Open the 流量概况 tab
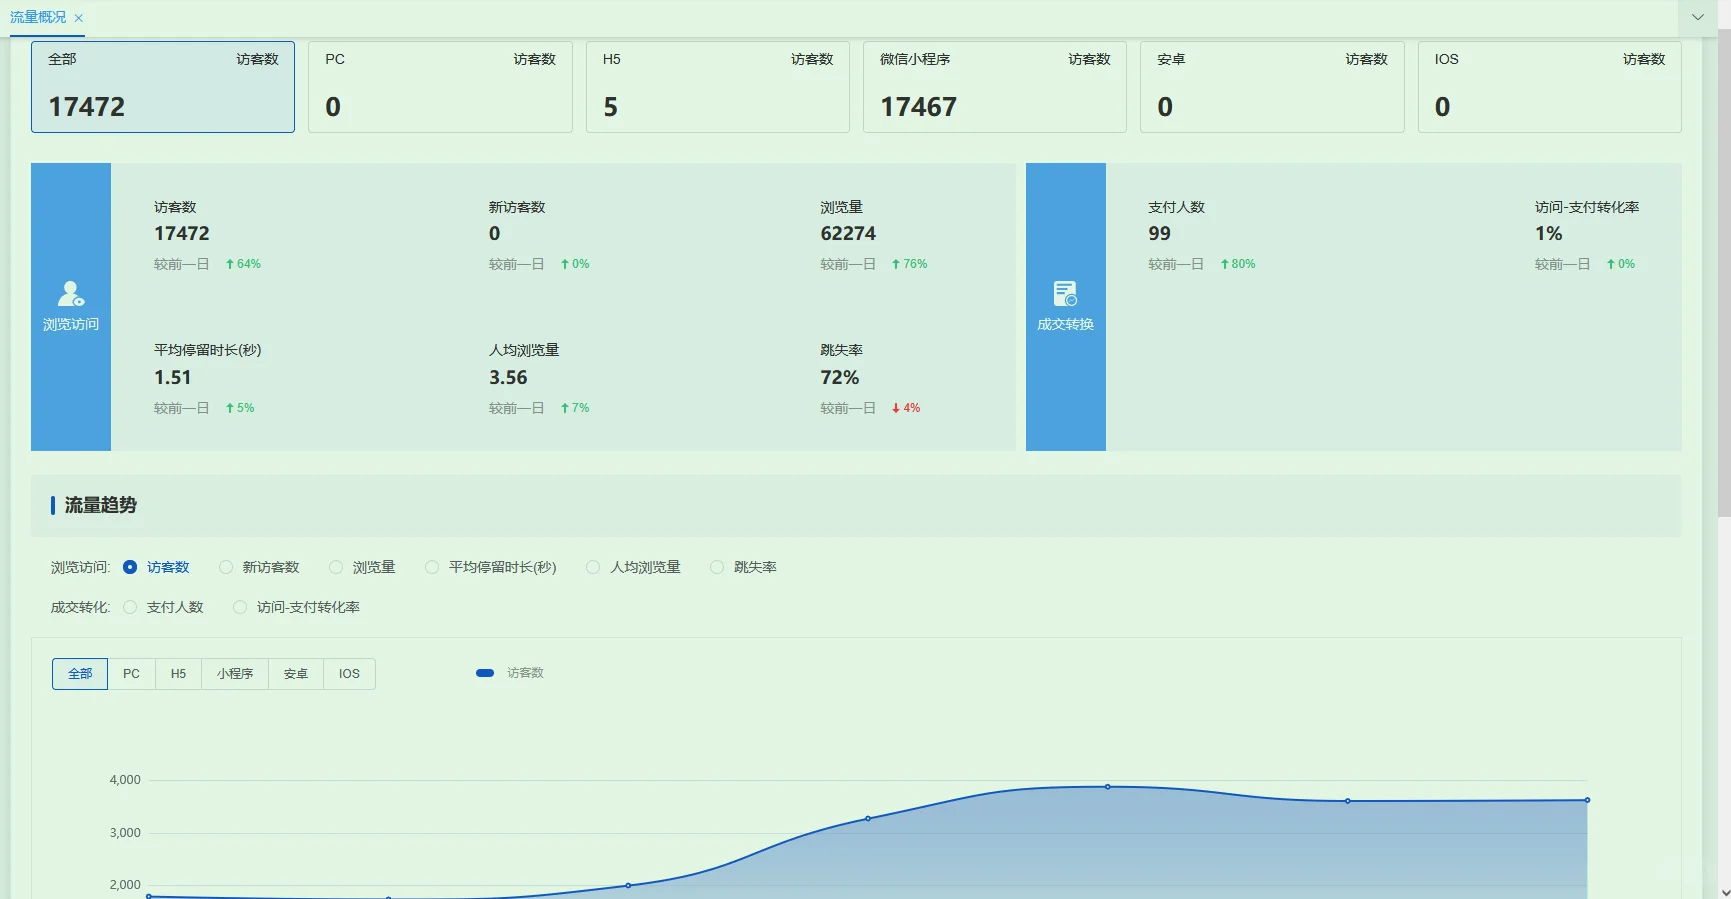This screenshot has height=899, width=1731. 38,17
